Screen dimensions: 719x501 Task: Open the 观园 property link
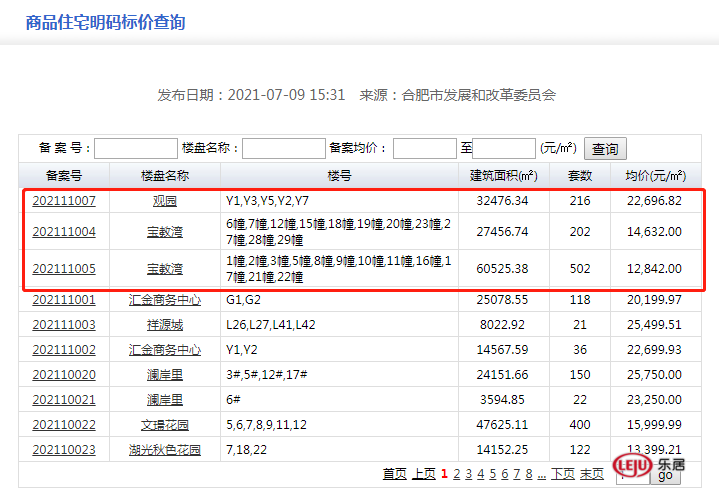coord(165,201)
